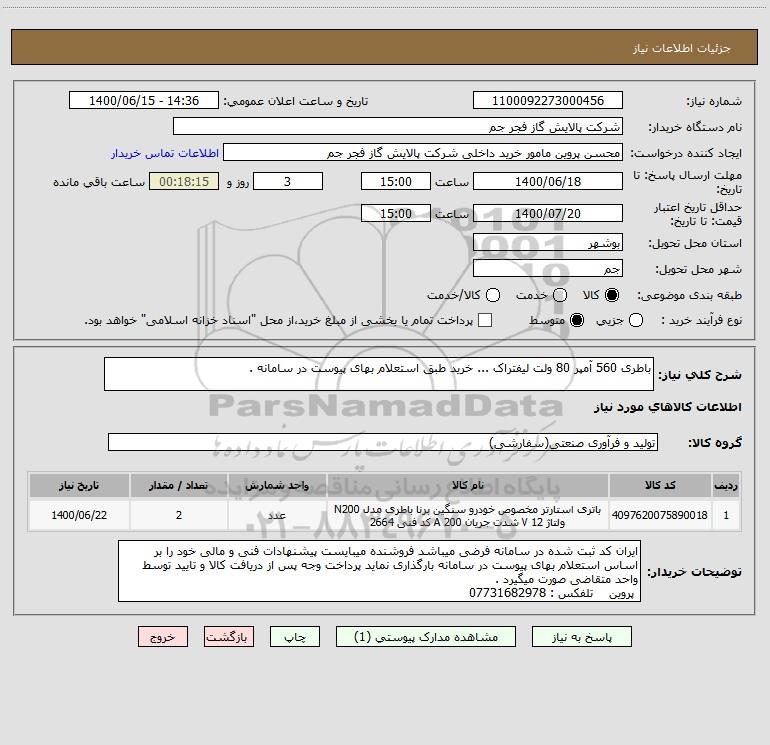Open مشاهده مدارک پیوستی (1) button
The height and width of the screenshot is (745, 770).
(x=426, y=637)
